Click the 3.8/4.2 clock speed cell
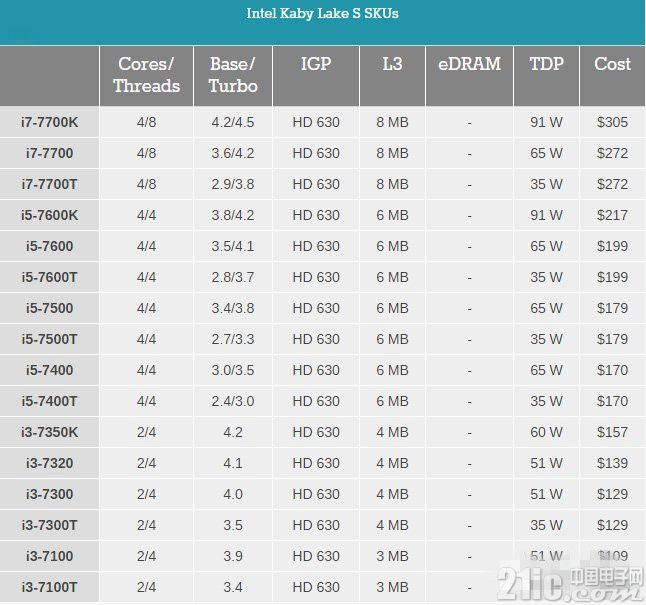The width and height of the screenshot is (646, 605). (233, 215)
